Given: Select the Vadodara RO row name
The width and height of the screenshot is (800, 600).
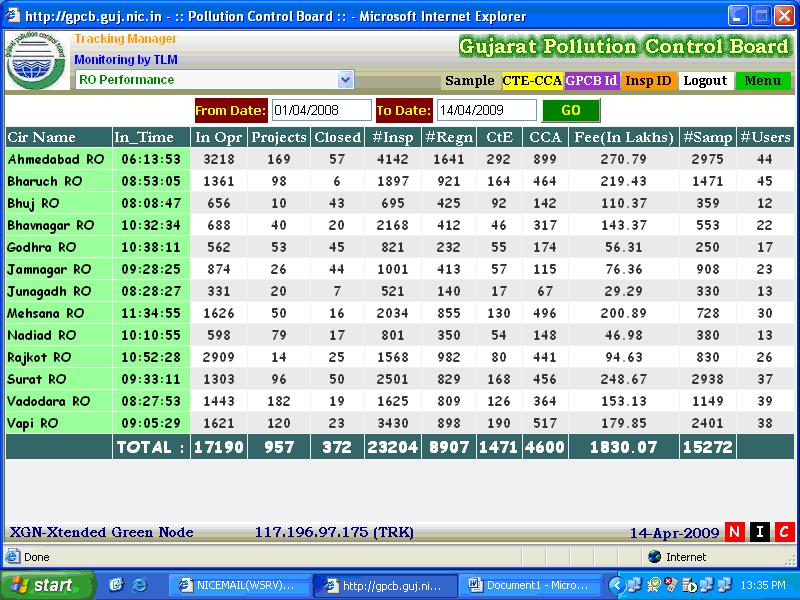Looking at the screenshot, I should pos(49,401).
